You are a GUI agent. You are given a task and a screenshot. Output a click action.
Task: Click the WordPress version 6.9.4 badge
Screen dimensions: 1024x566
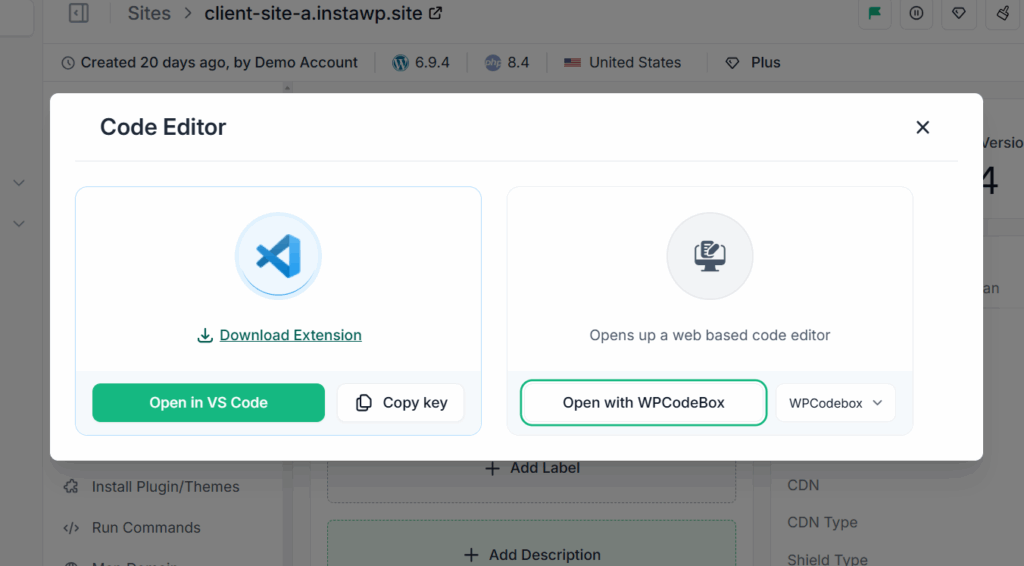pos(421,63)
